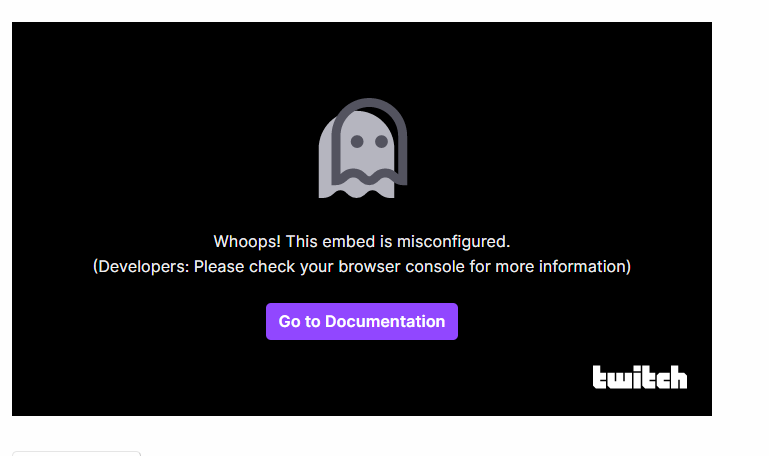Click the word 'Developers:' in the parenthetical hint
The width and height of the screenshot is (769, 456).
point(143,267)
